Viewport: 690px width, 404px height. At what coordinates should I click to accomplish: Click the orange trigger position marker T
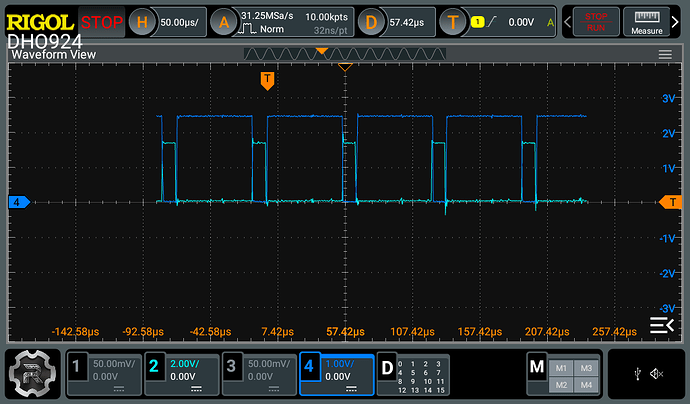click(x=267, y=80)
